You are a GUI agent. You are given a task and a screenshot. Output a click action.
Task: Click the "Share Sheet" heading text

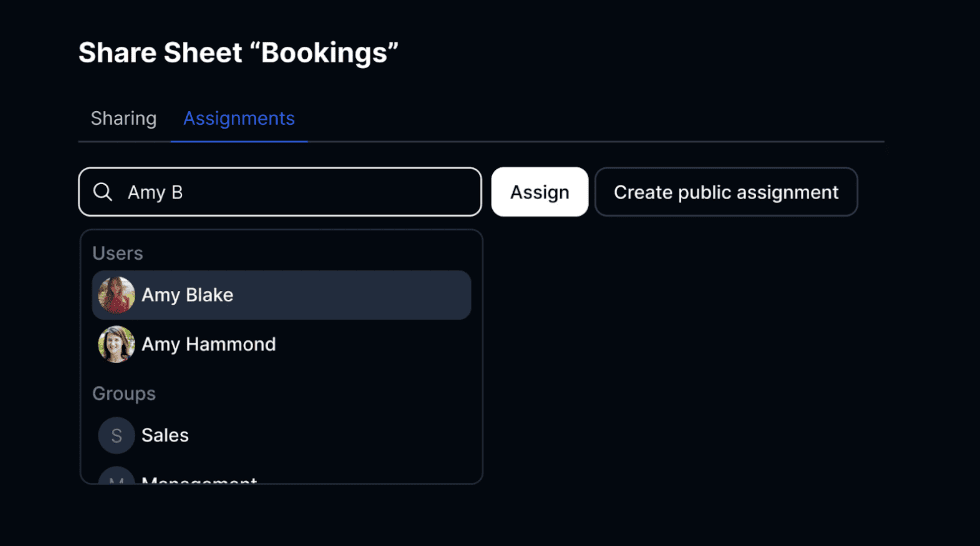tap(160, 53)
